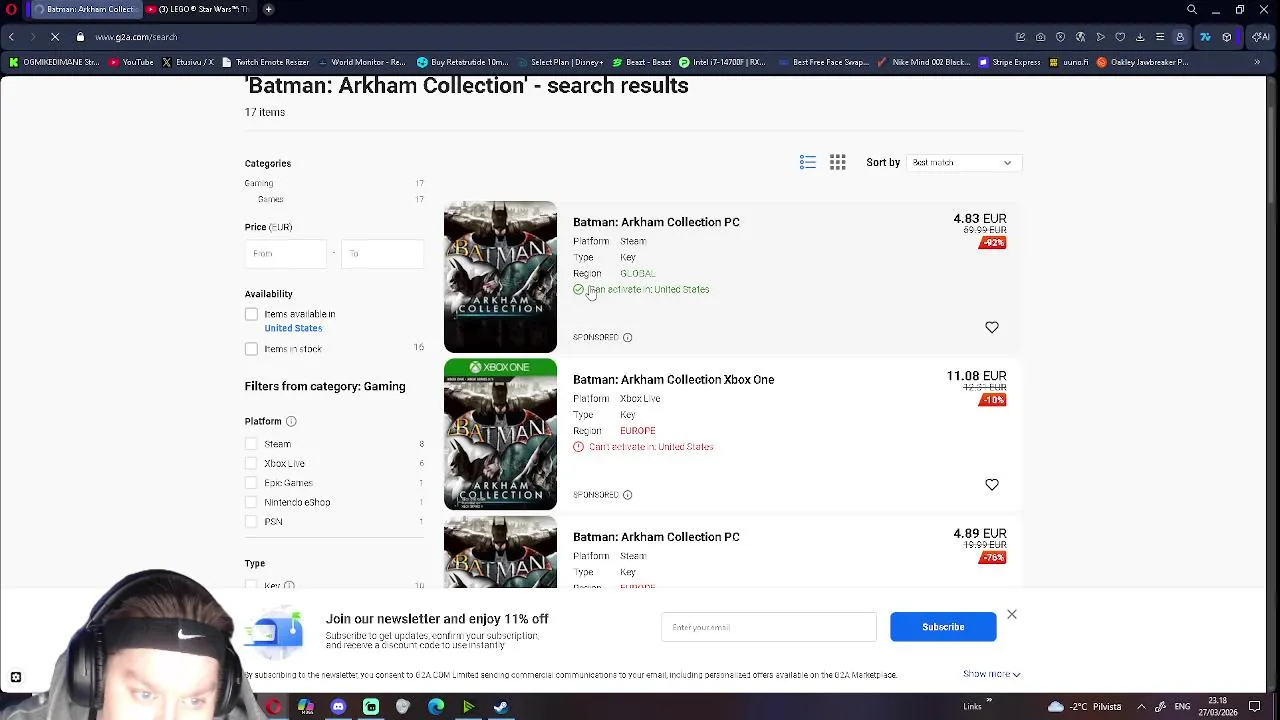The image size is (1280, 720).
Task: Click Subscribe newsletter button
Action: coord(943,627)
